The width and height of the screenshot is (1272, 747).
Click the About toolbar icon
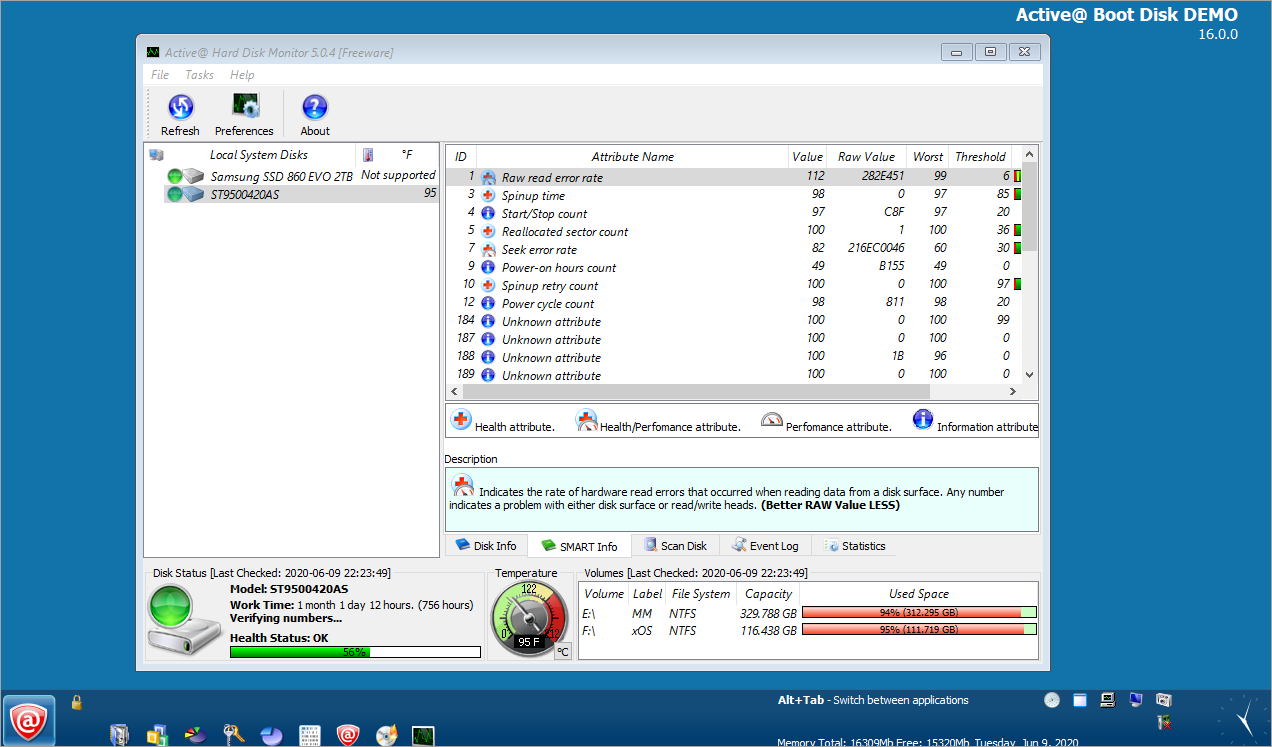point(315,107)
